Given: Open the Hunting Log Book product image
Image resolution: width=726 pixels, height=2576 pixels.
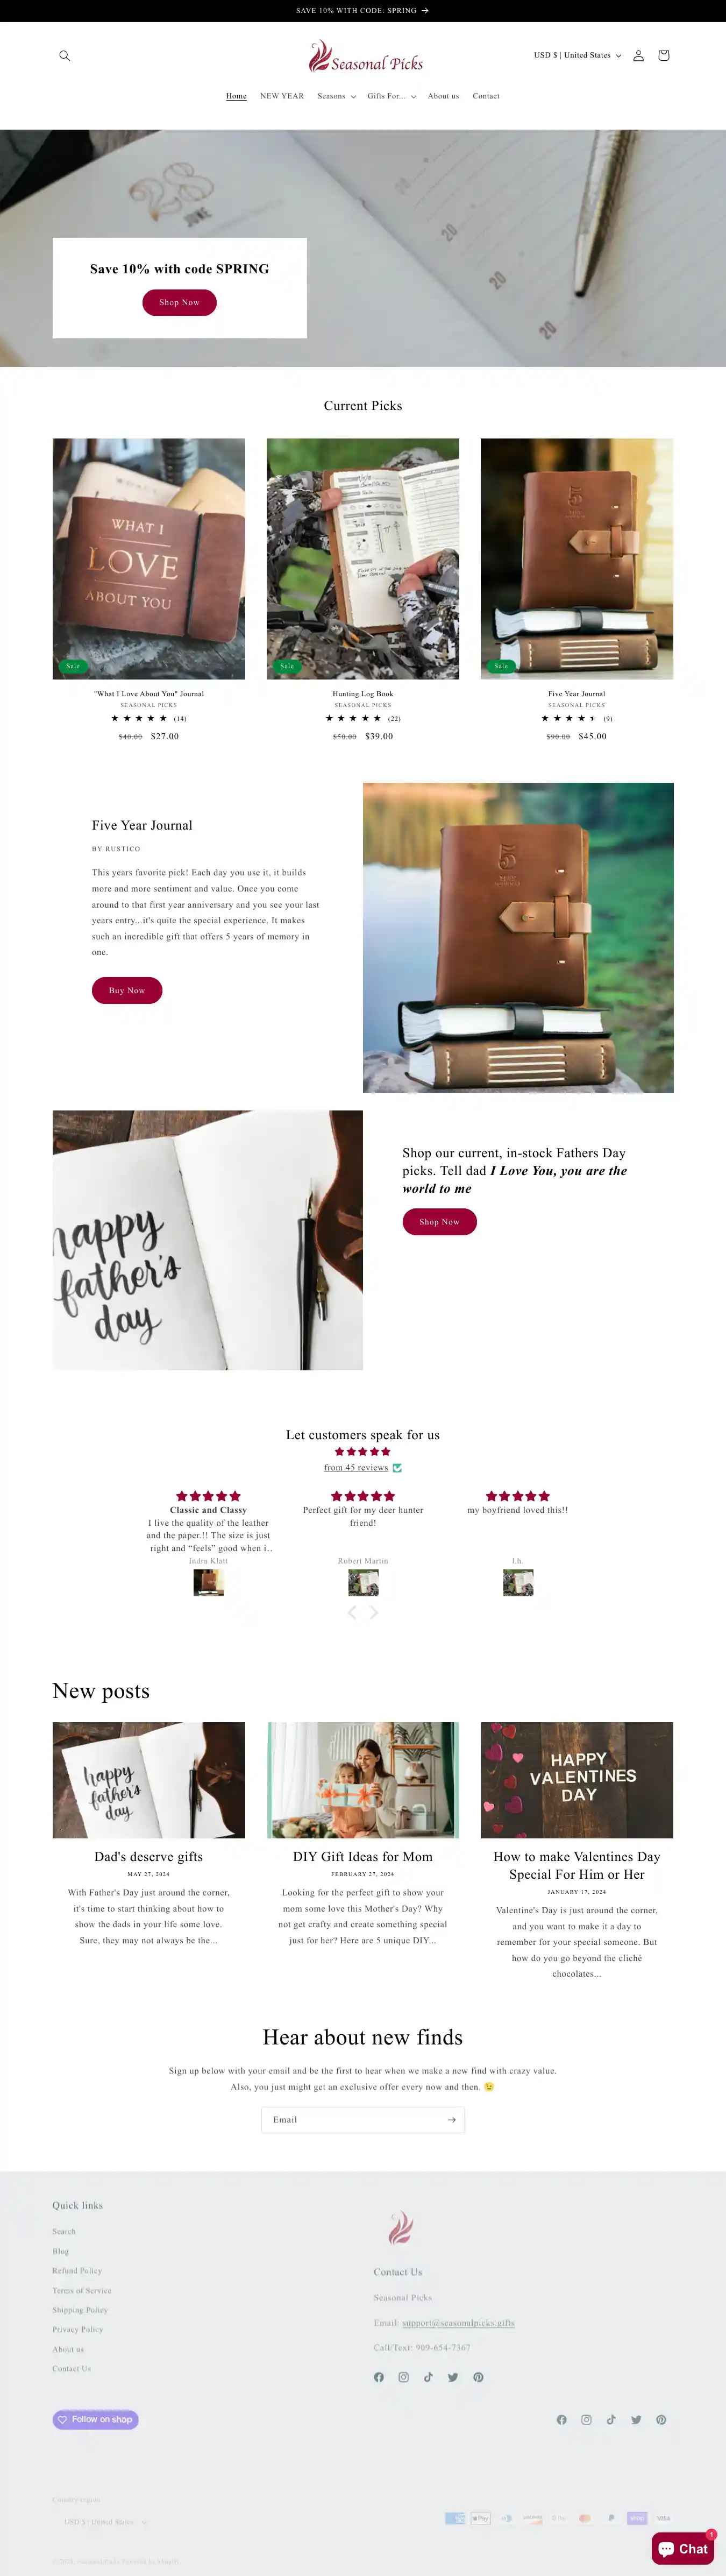Looking at the screenshot, I should coord(363,559).
